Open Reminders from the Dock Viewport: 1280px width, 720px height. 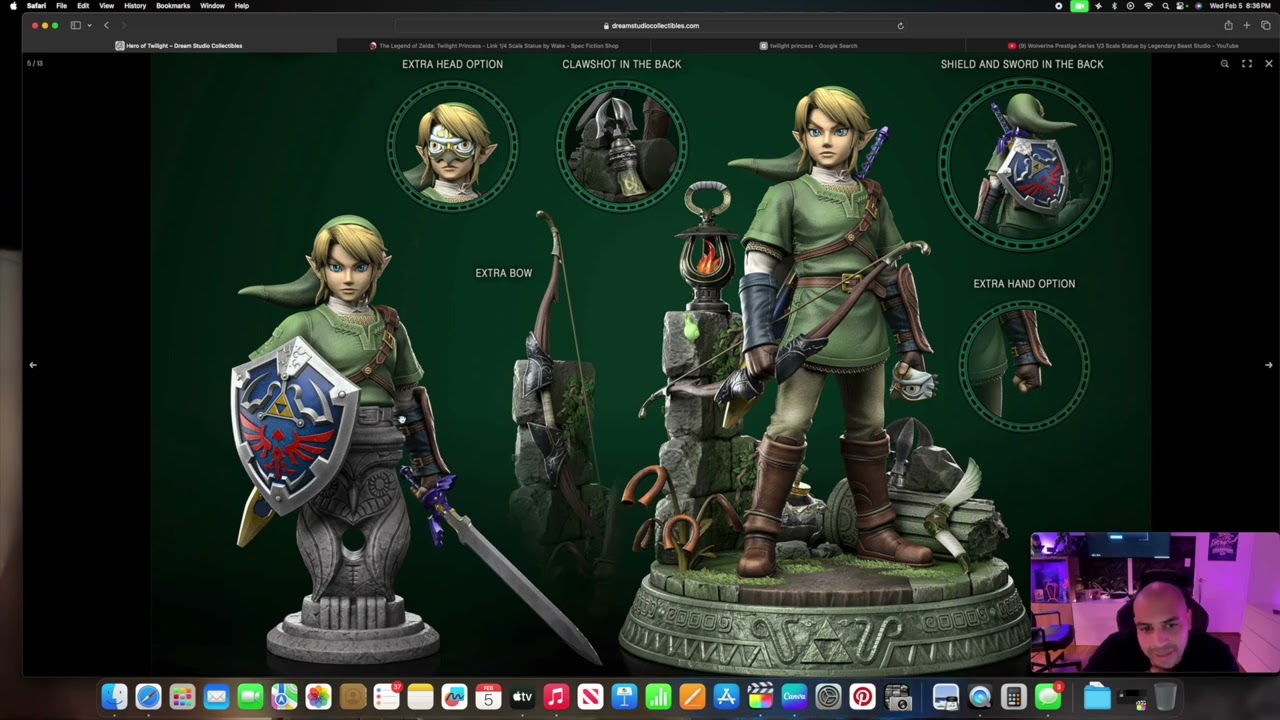click(386, 697)
